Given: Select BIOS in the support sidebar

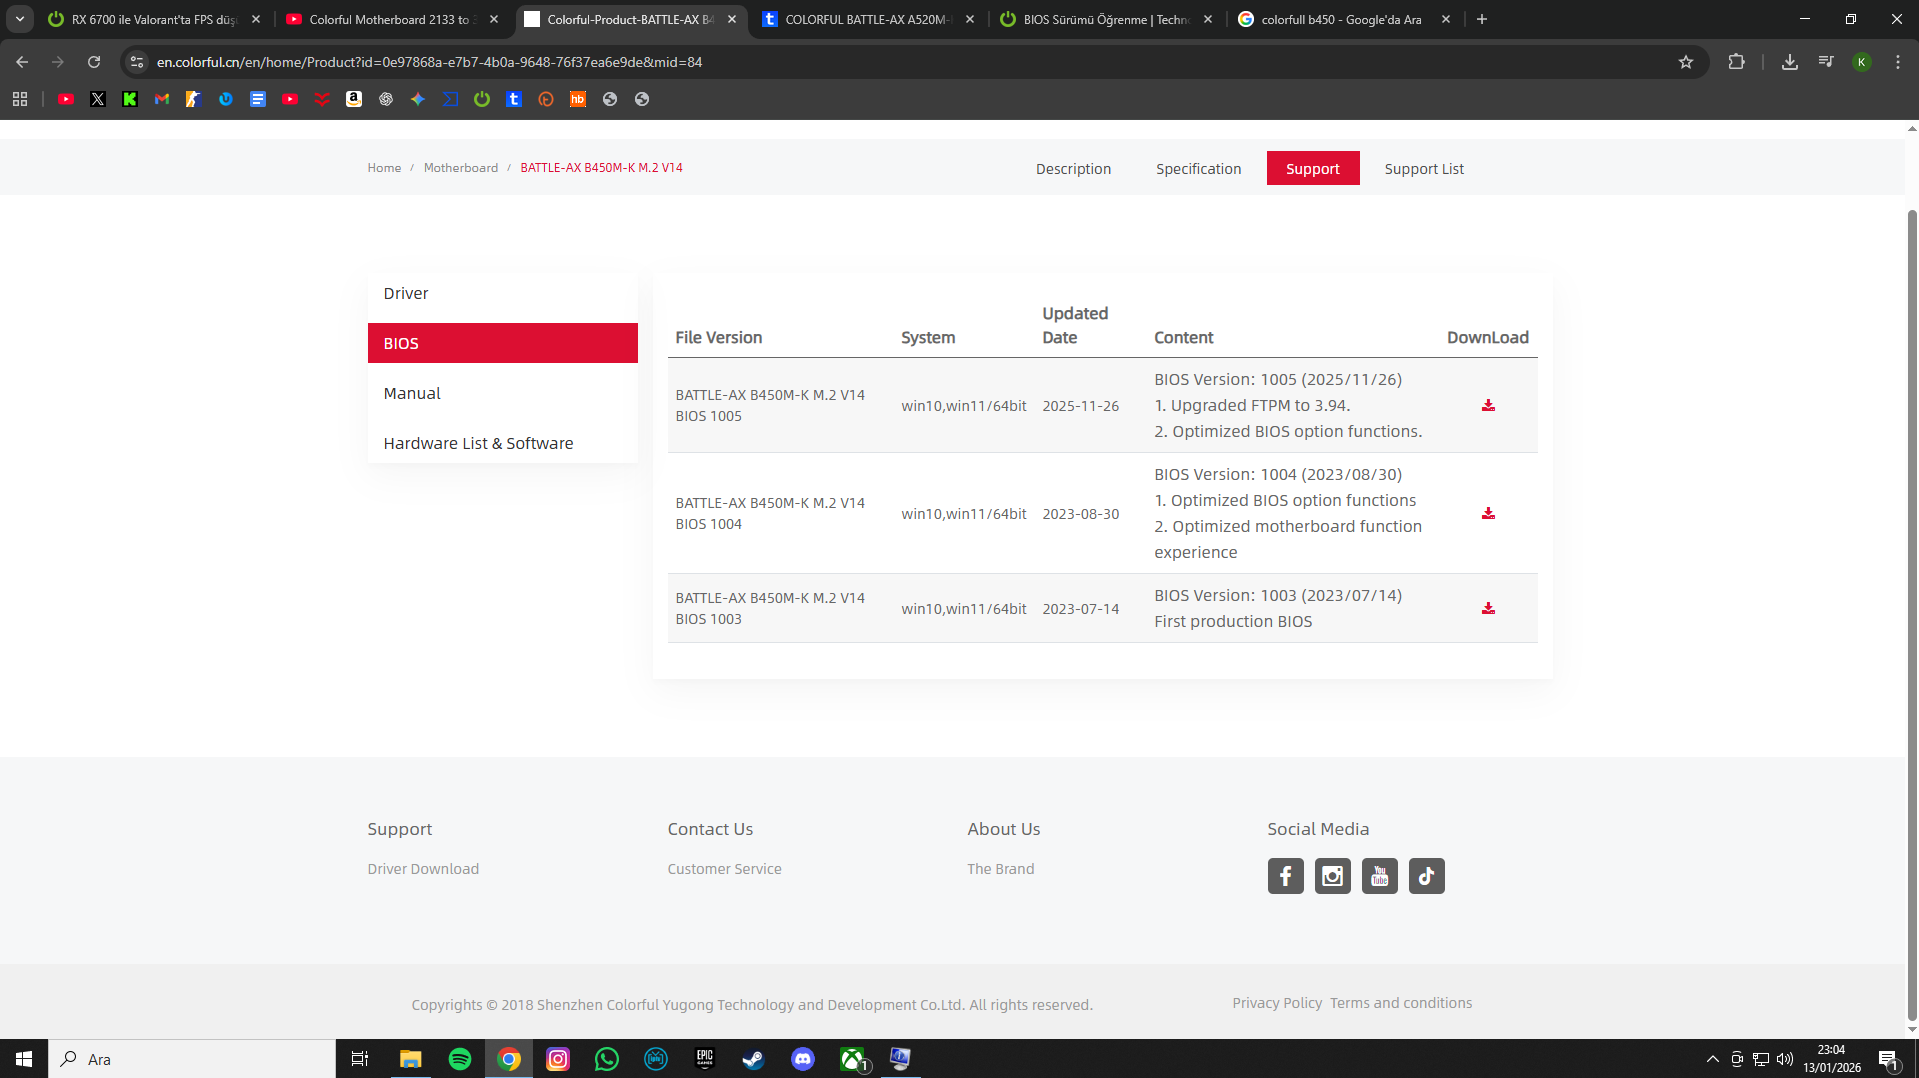Looking at the screenshot, I should click(x=503, y=343).
